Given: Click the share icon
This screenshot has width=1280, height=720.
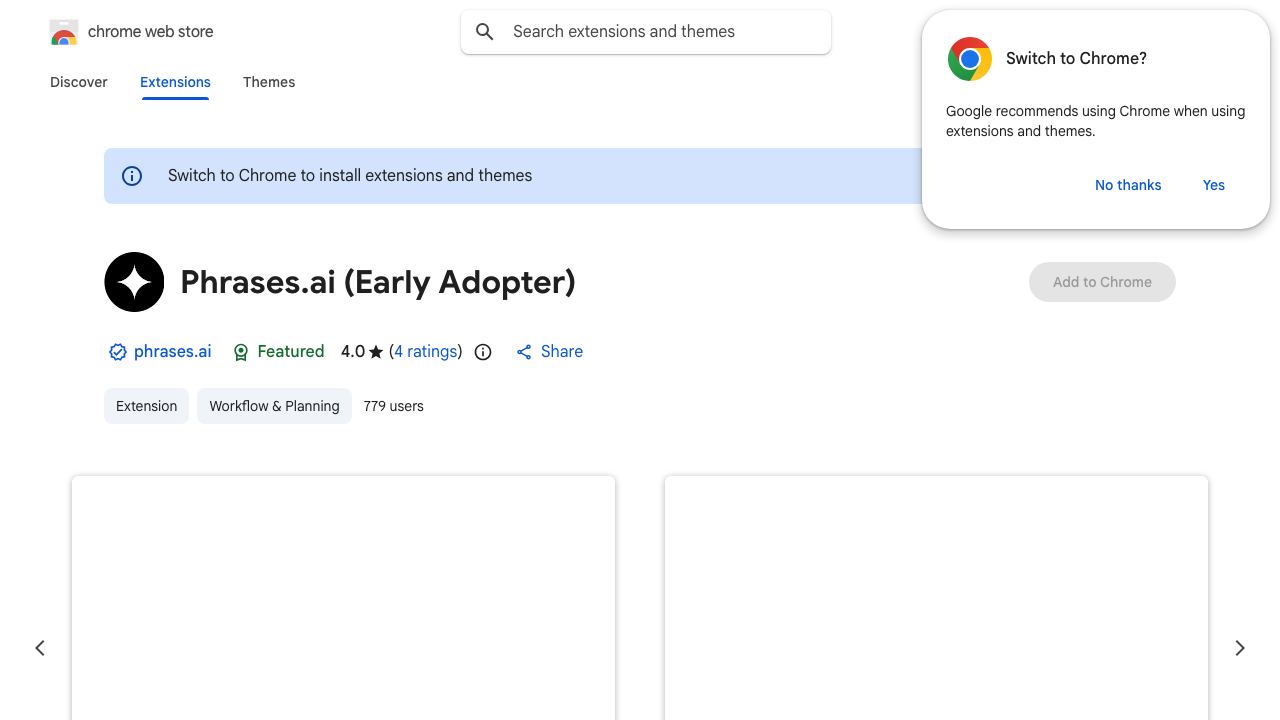Looking at the screenshot, I should point(524,352).
